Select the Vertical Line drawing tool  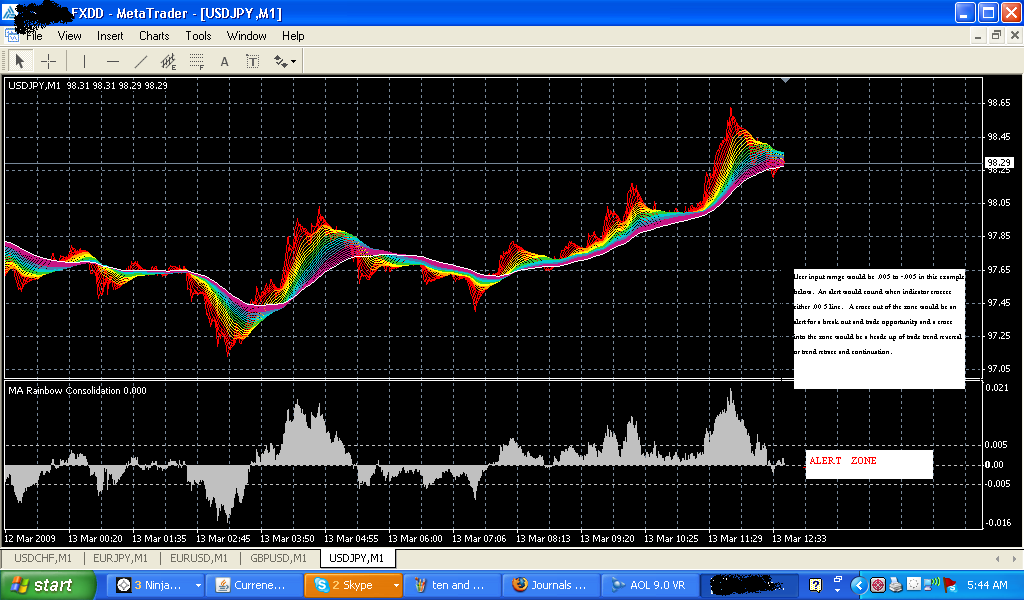pos(84,61)
